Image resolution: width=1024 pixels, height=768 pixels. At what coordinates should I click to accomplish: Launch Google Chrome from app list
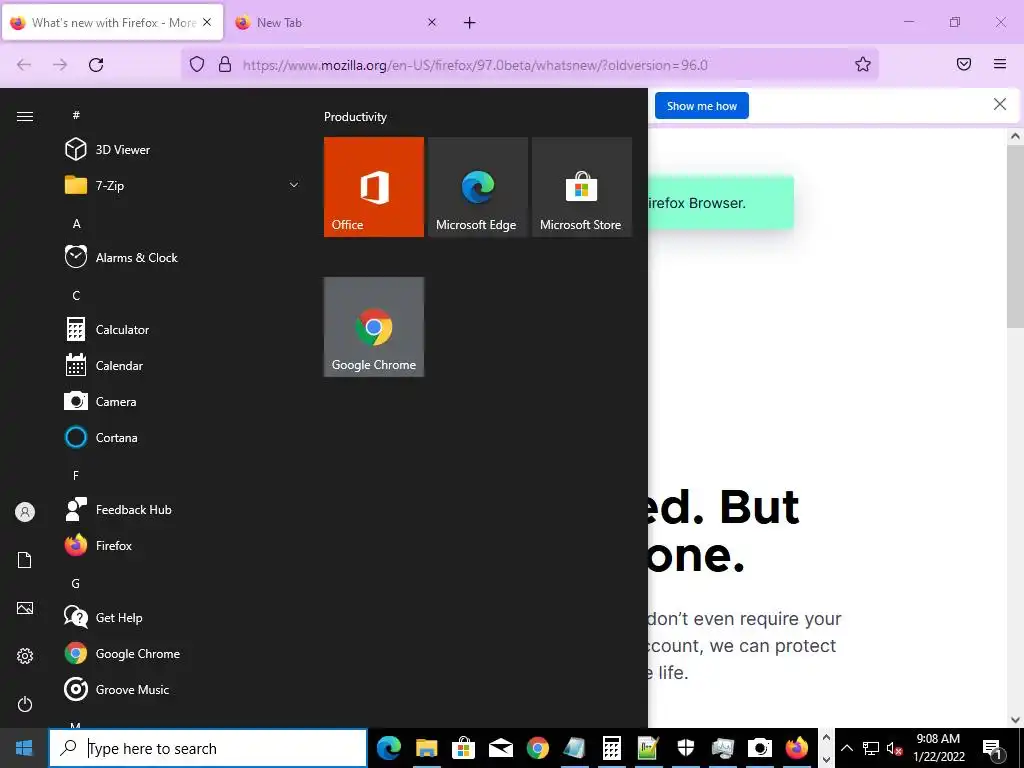(x=183, y=654)
